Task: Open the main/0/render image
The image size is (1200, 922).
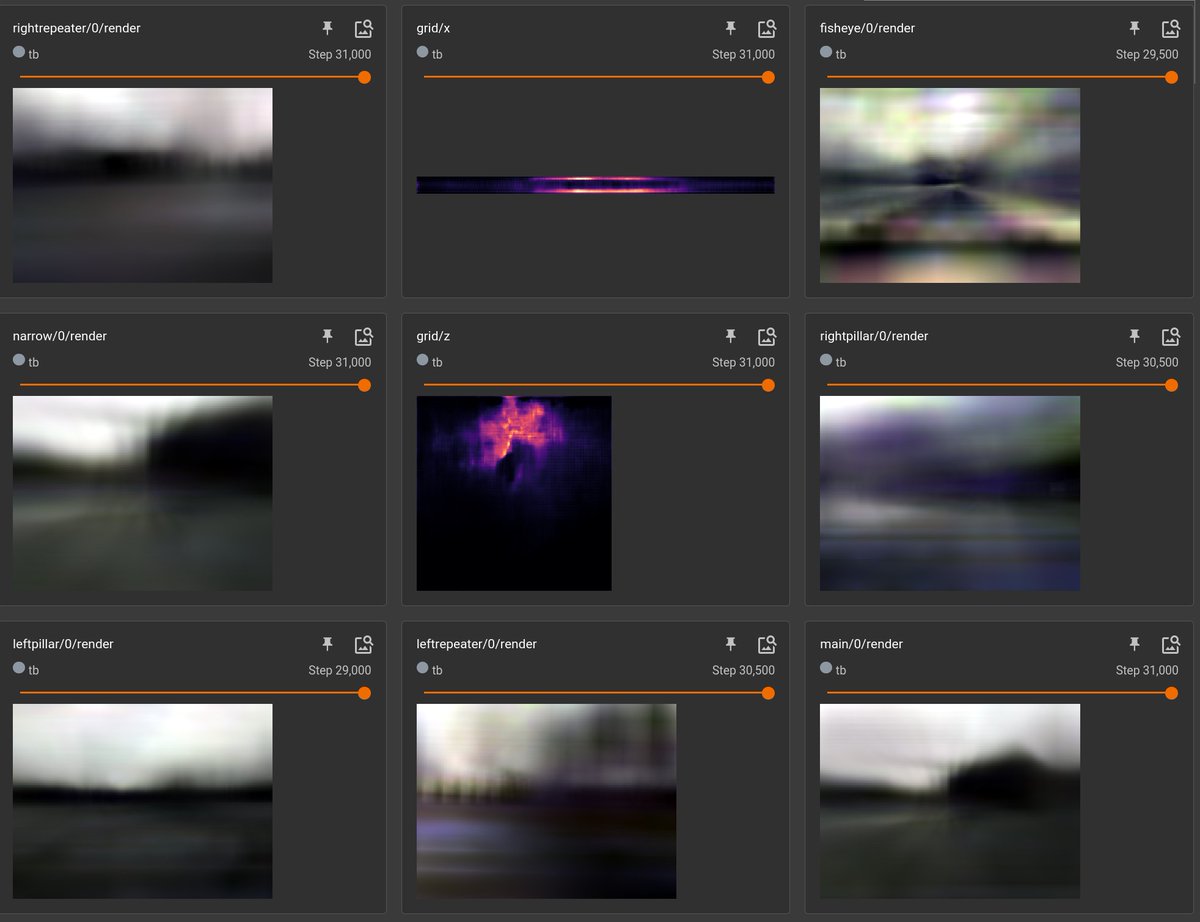Action: click(950, 801)
